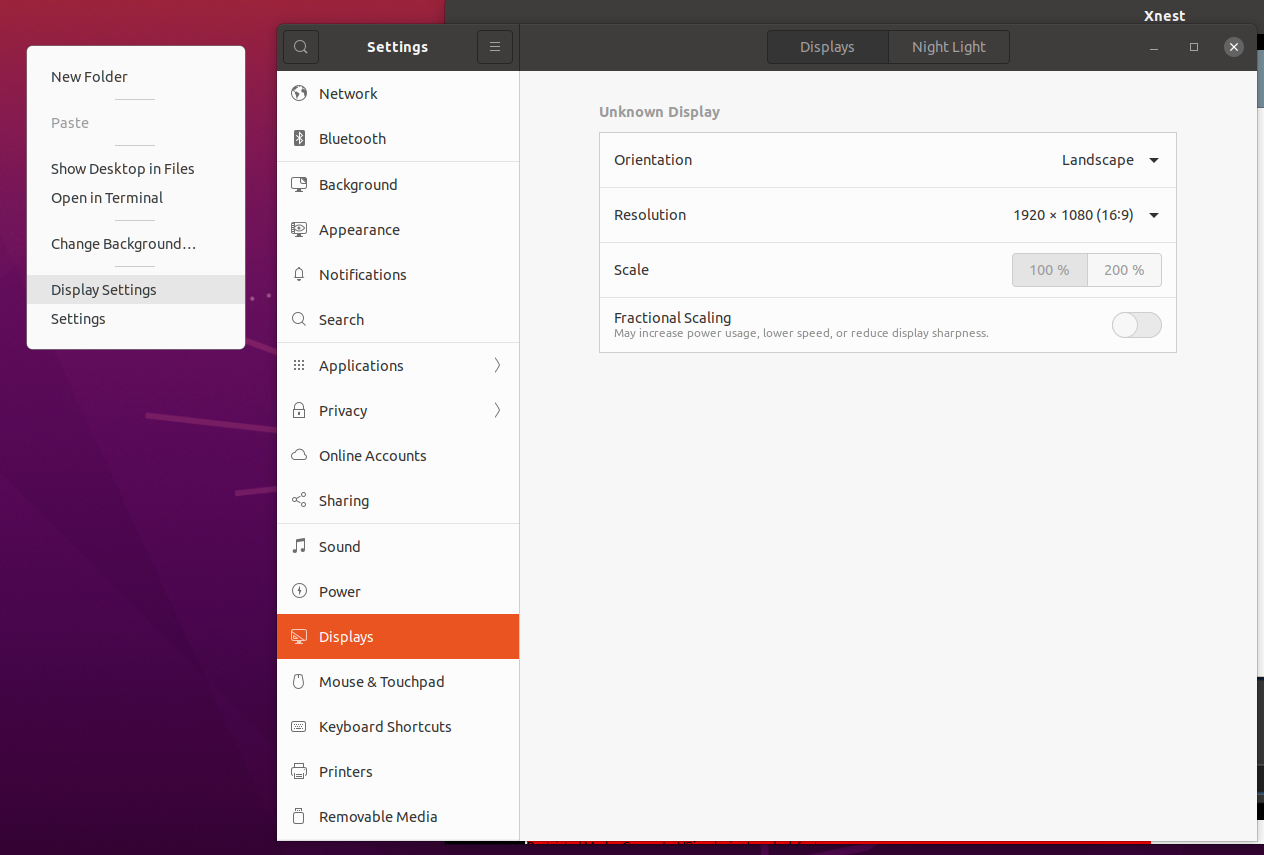The image size is (1264, 855).
Task: Click the Network globe icon in sidebar
Action: coord(299,94)
